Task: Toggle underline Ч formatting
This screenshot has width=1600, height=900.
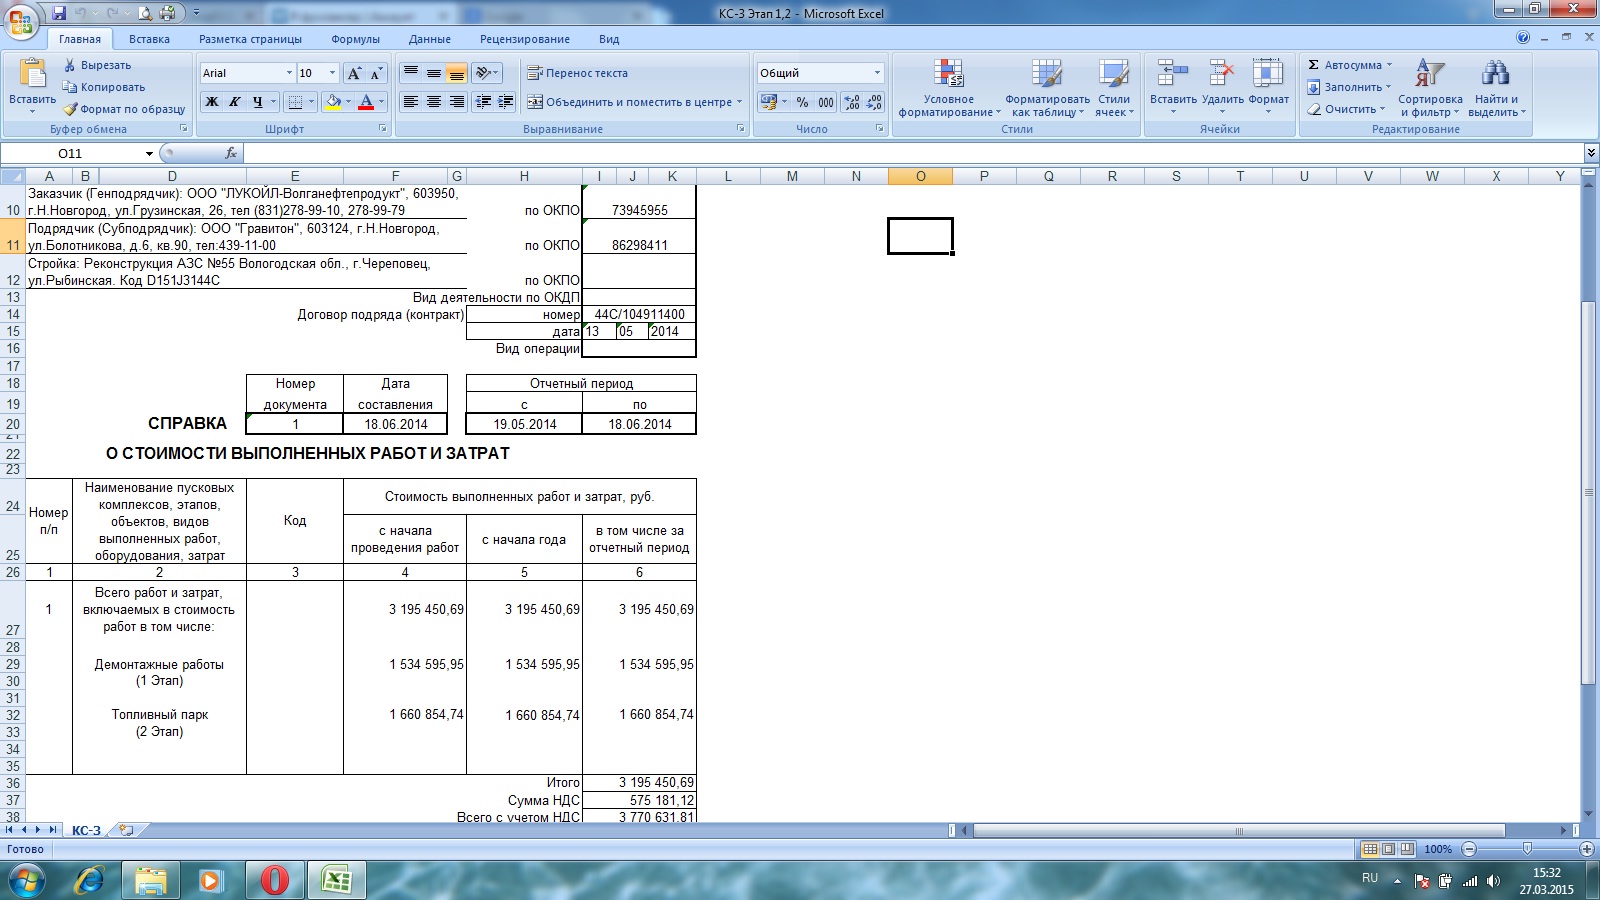Action: pos(258,102)
